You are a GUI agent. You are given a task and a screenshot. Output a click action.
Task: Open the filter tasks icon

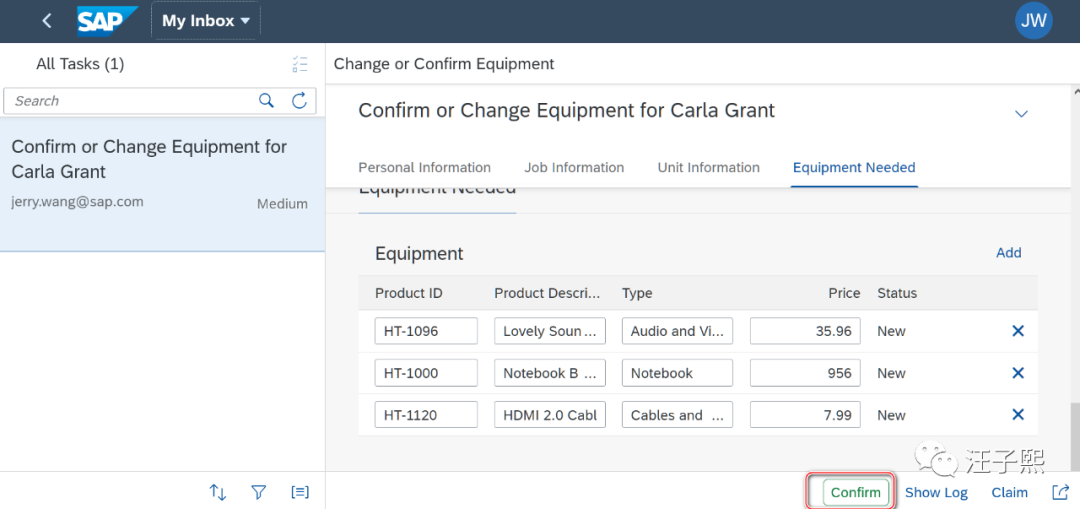tap(259, 492)
